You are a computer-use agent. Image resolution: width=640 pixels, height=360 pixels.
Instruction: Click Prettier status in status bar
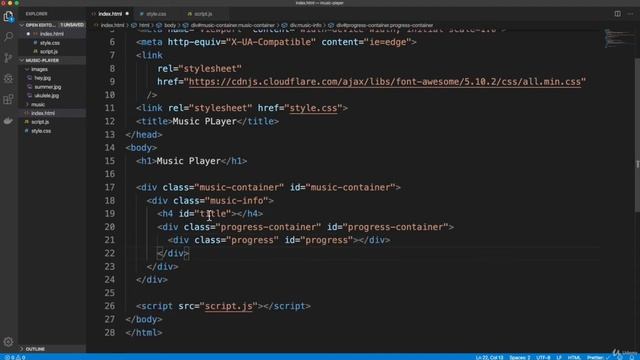(x=597, y=357)
